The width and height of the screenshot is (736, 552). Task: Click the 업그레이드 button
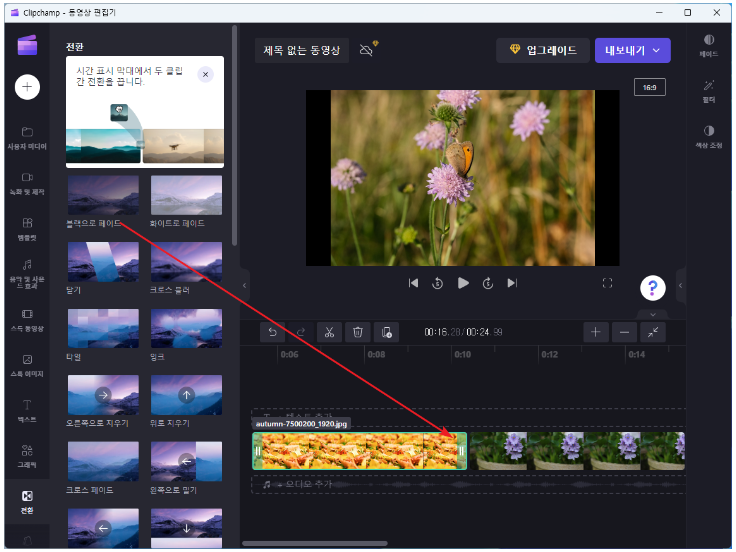coord(543,50)
